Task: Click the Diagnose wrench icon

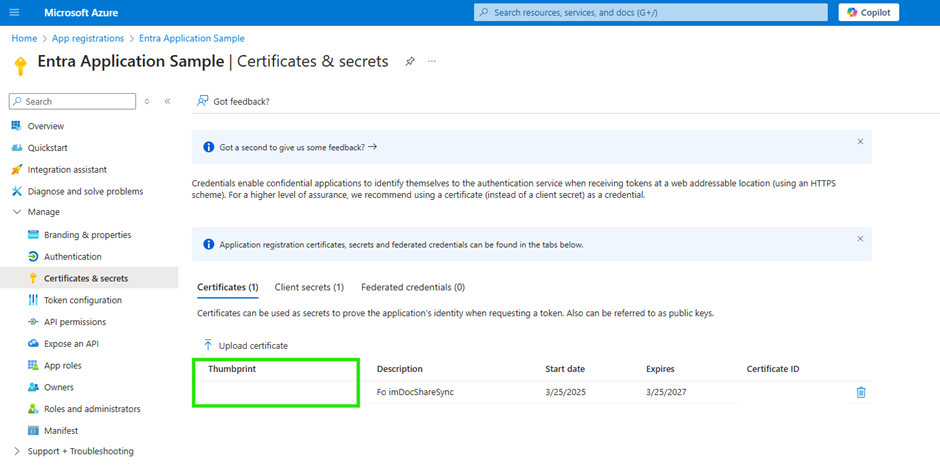Action: tap(17, 191)
